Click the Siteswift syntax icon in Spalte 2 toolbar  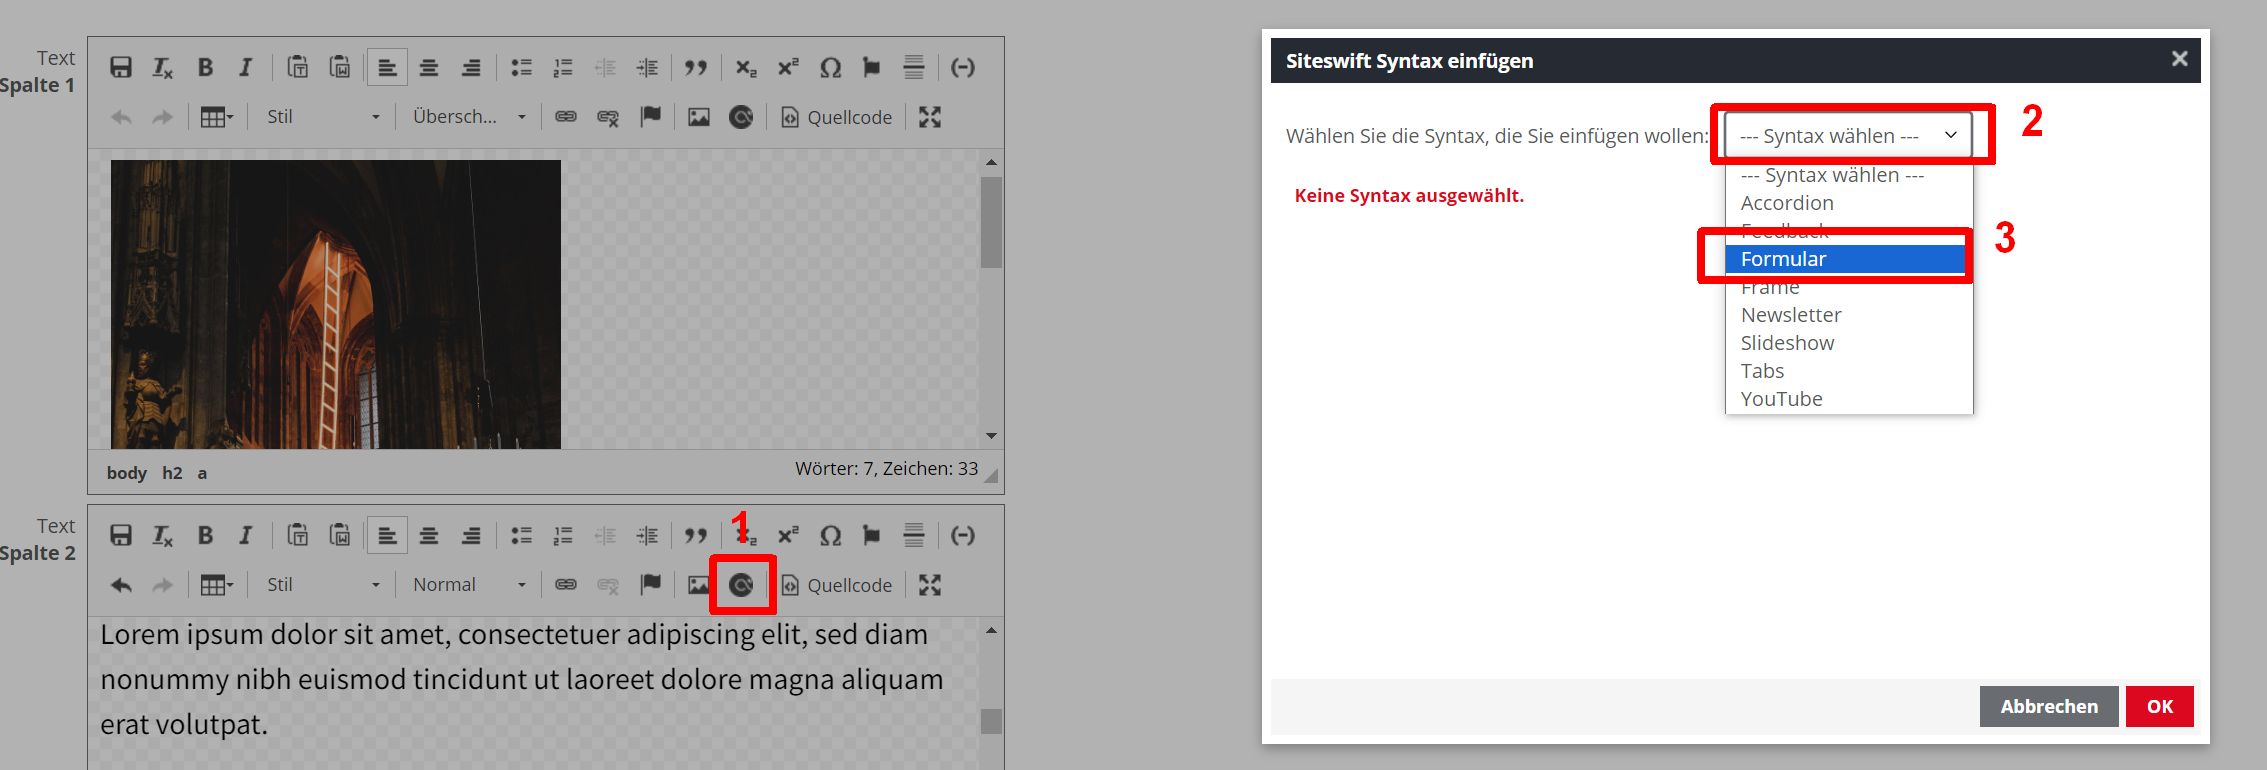tap(741, 585)
